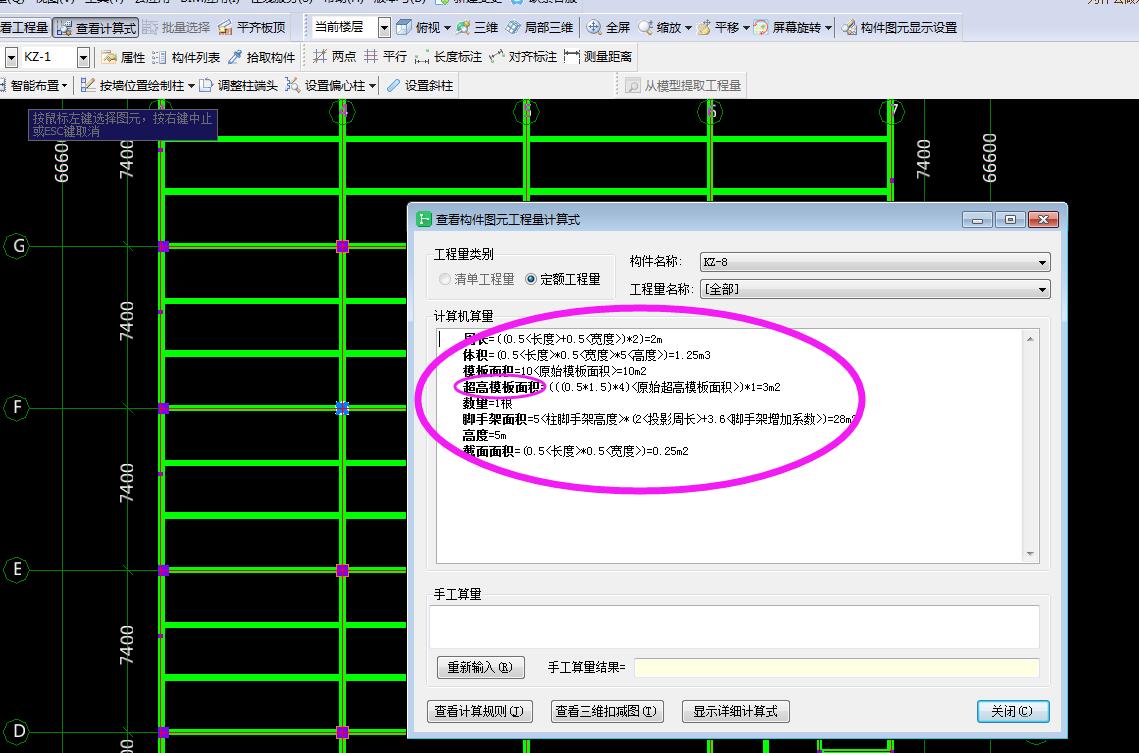1139x753 pixels.
Task: Click 设置斜柱 tool
Action: click(x=420, y=86)
